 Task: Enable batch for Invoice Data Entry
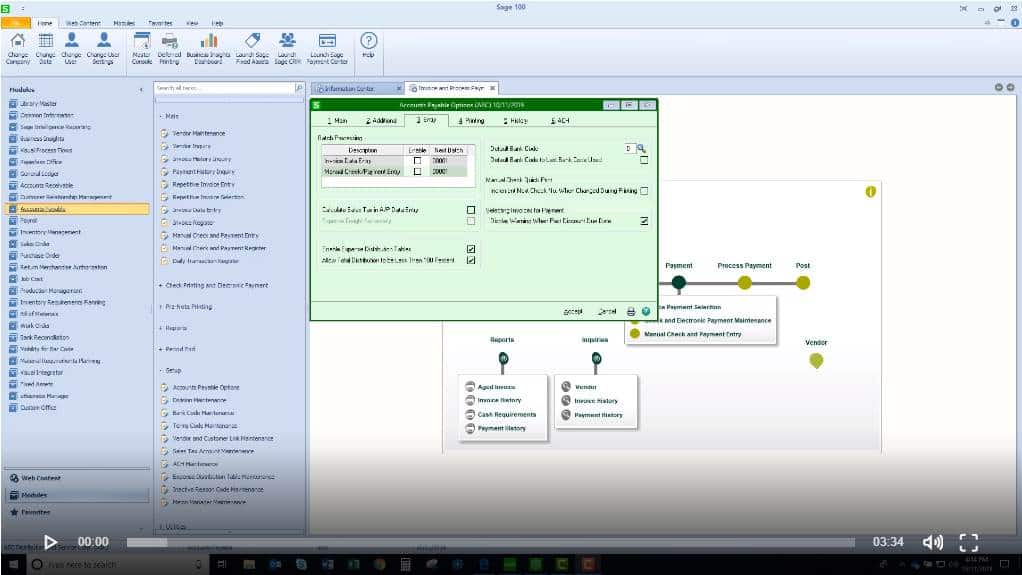(x=418, y=160)
